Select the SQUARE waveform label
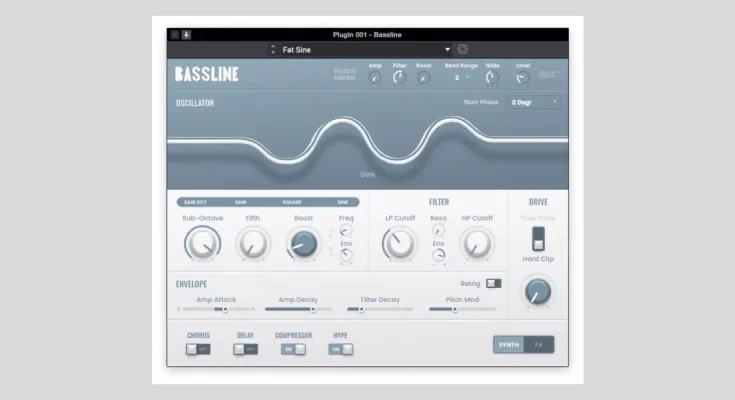735x400 pixels. coord(292,202)
